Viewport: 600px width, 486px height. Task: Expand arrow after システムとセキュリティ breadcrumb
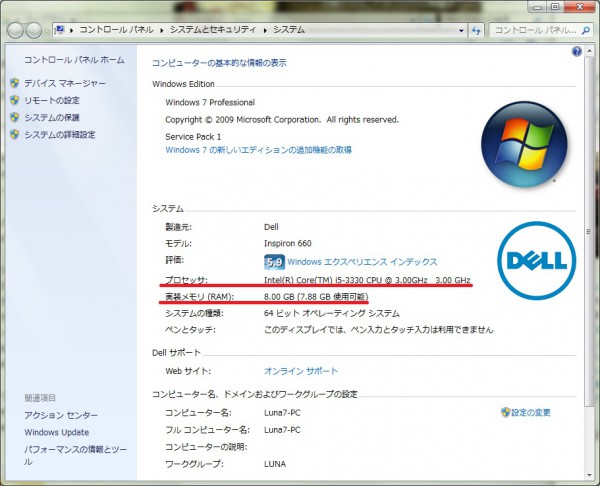(x=265, y=30)
